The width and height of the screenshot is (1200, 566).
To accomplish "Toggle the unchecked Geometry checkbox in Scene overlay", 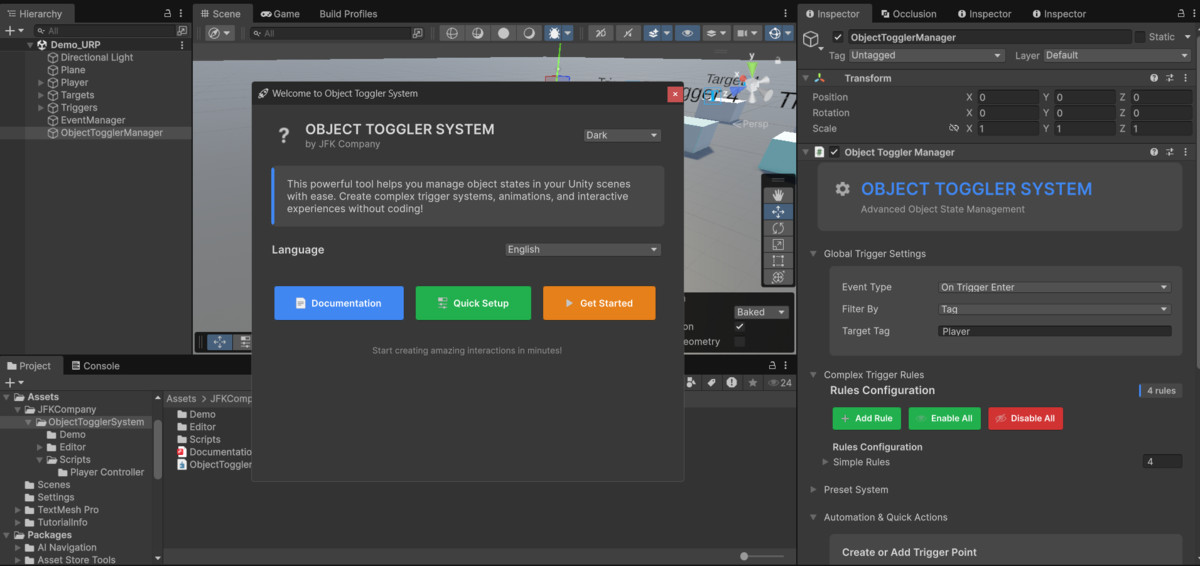I will coord(740,342).
